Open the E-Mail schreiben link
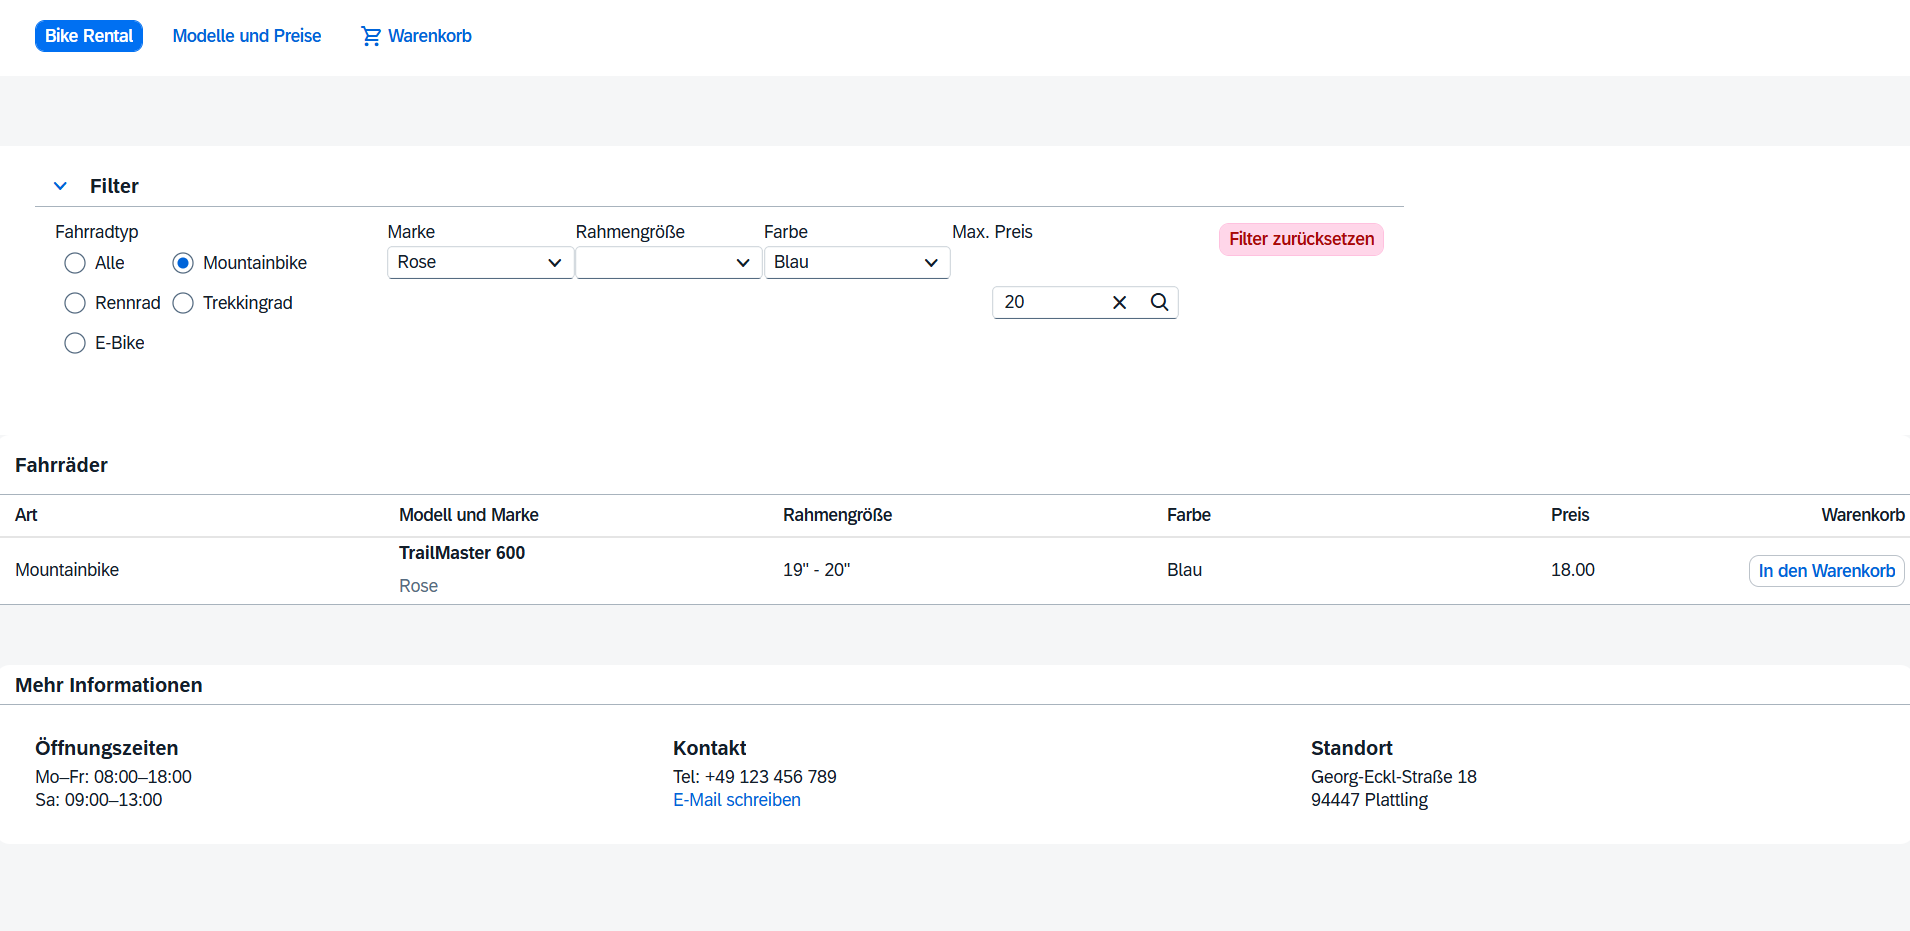 (x=736, y=800)
